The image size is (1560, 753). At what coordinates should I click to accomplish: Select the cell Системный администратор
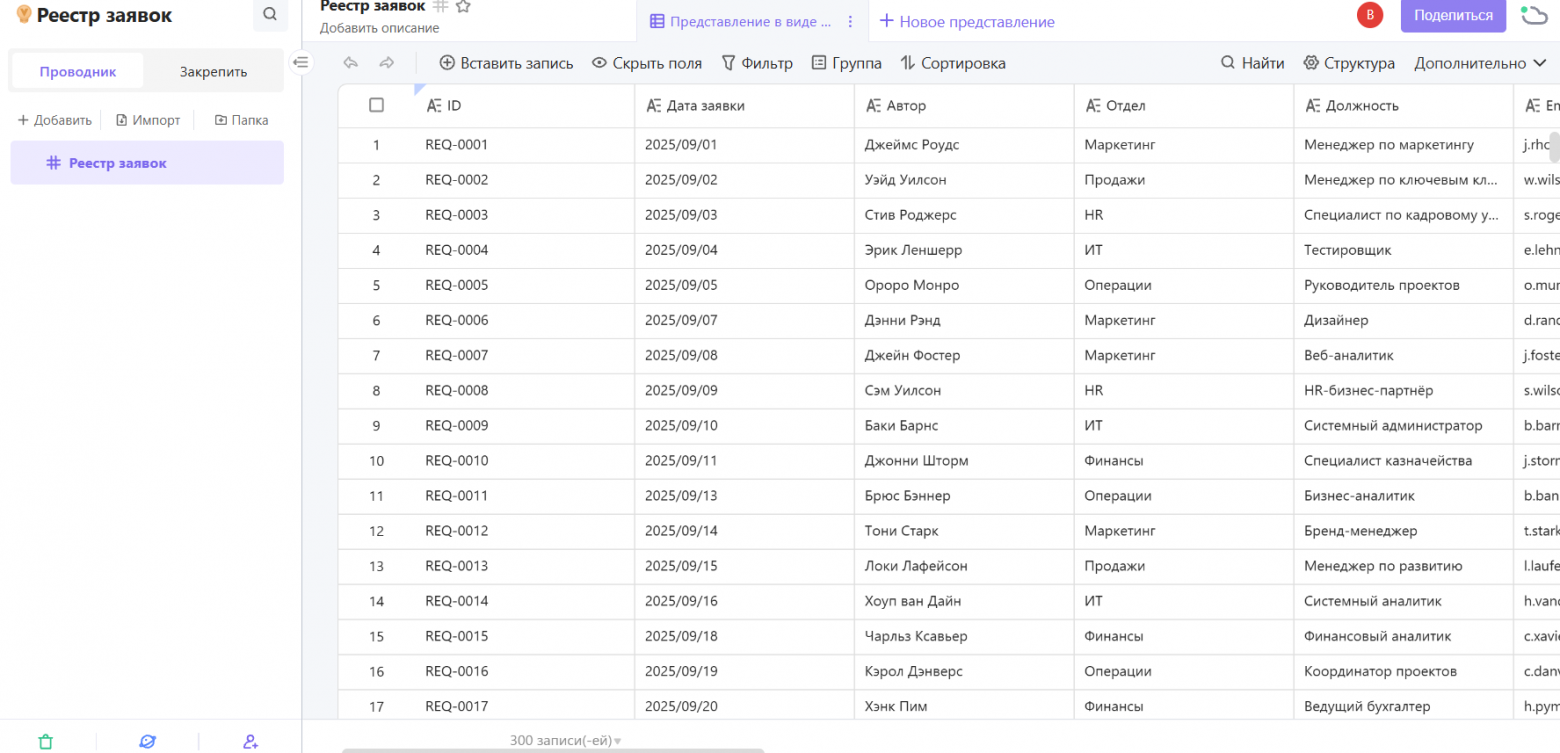coord(1403,425)
